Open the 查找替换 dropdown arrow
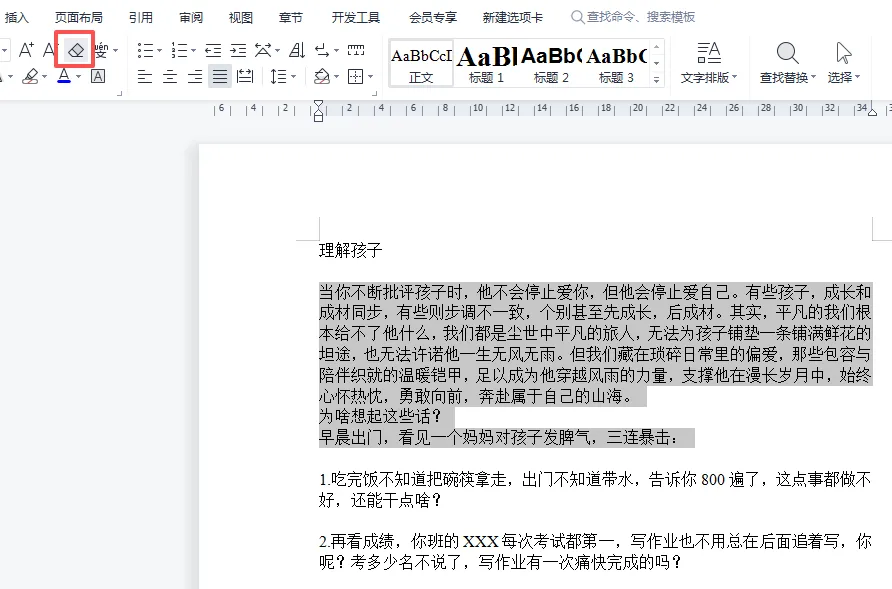 click(x=813, y=77)
